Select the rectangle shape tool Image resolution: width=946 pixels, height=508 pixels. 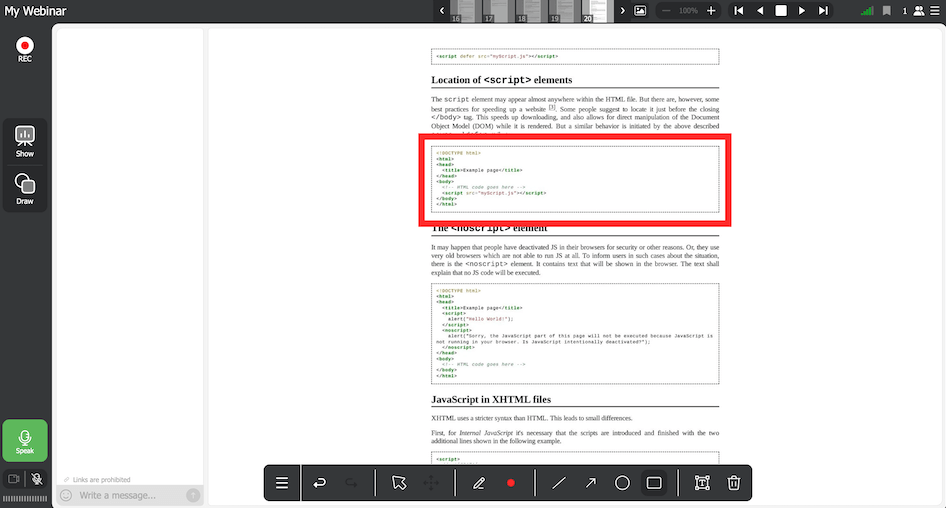coord(654,483)
